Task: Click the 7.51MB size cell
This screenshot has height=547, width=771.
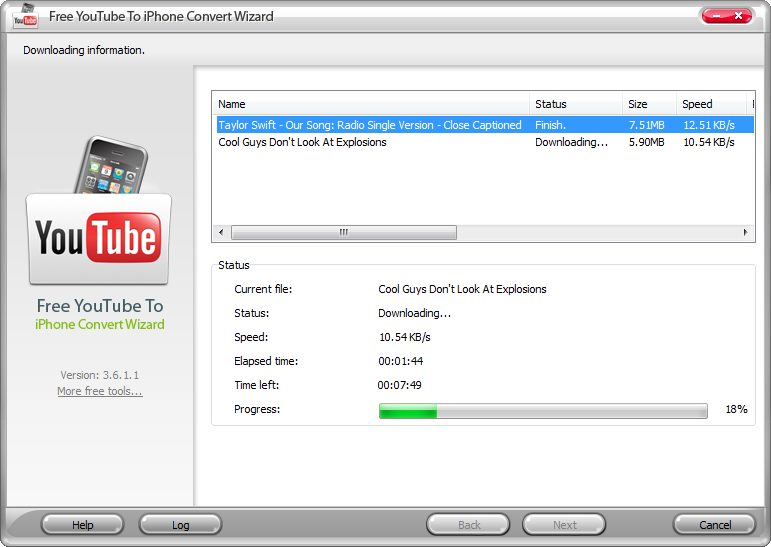Action: click(x=647, y=125)
